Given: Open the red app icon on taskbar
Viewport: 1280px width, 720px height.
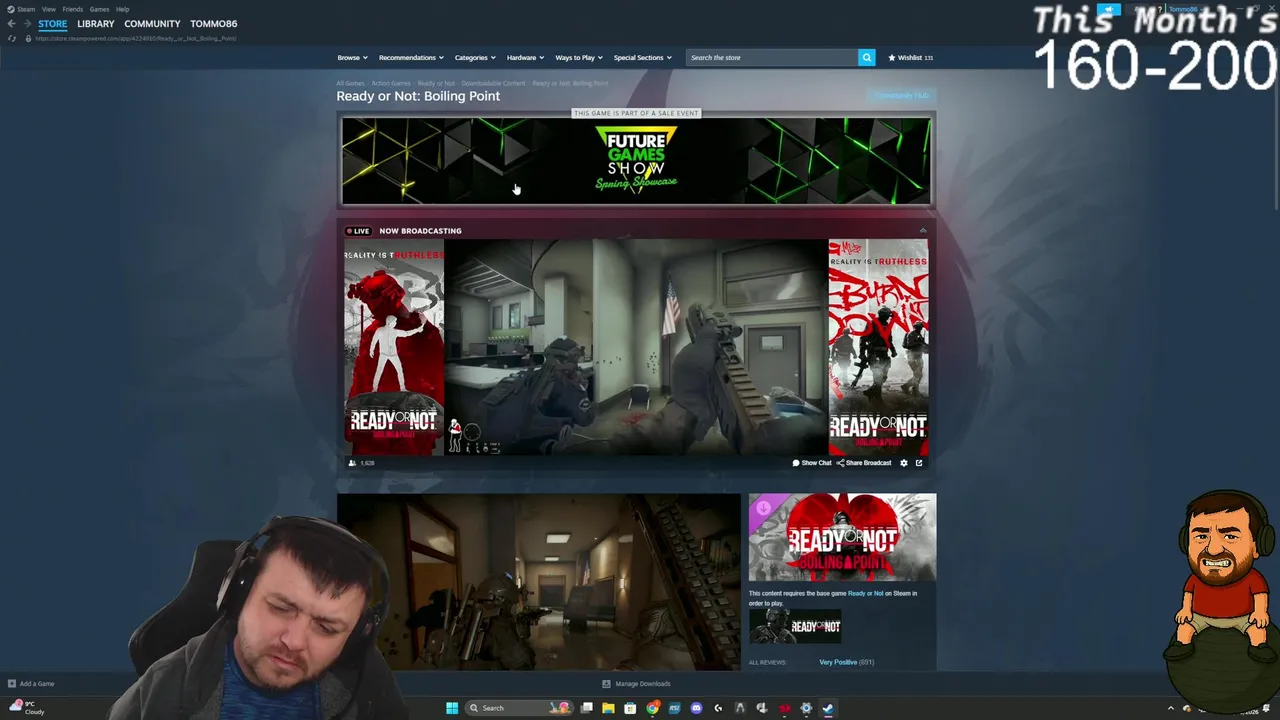Looking at the screenshot, I should 784,708.
